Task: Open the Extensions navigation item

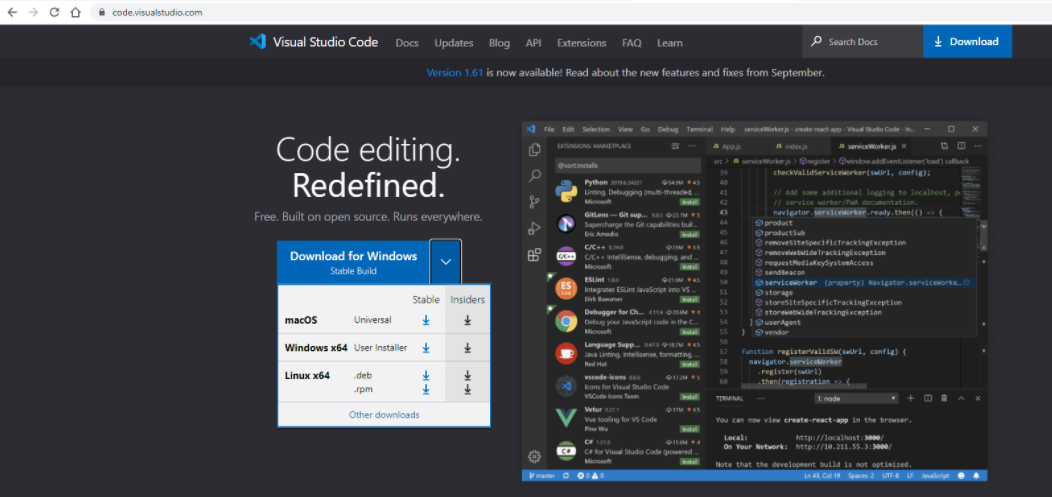Action: coord(581,43)
